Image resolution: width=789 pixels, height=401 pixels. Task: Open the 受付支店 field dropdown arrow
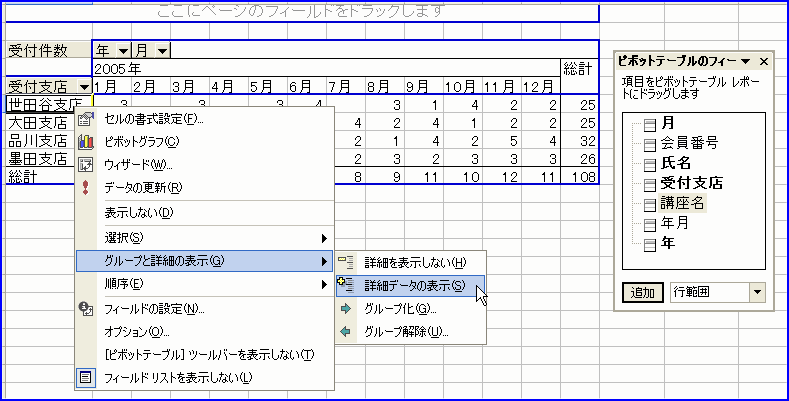coord(85,87)
